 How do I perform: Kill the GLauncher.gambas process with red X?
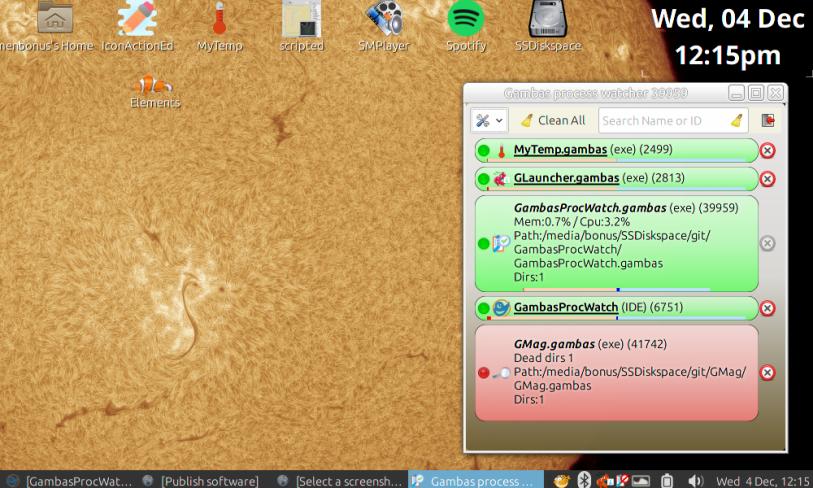click(767, 179)
